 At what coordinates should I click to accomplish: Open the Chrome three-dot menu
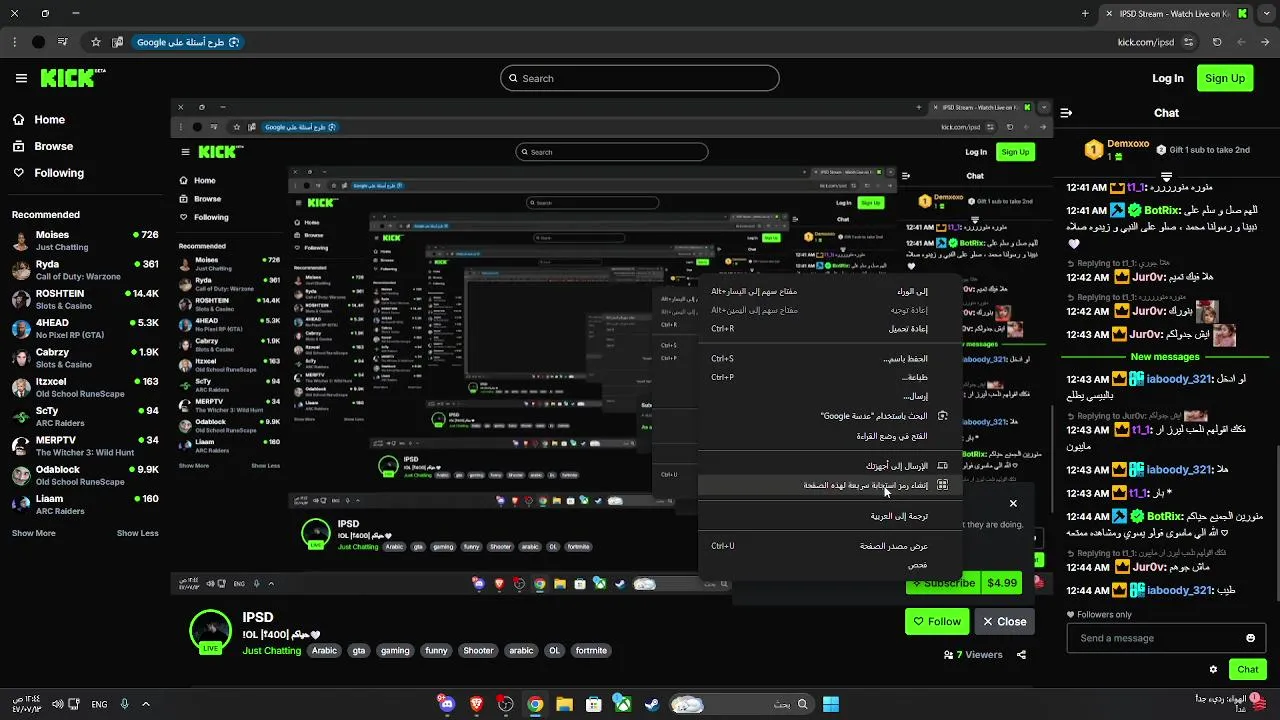[14, 42]
